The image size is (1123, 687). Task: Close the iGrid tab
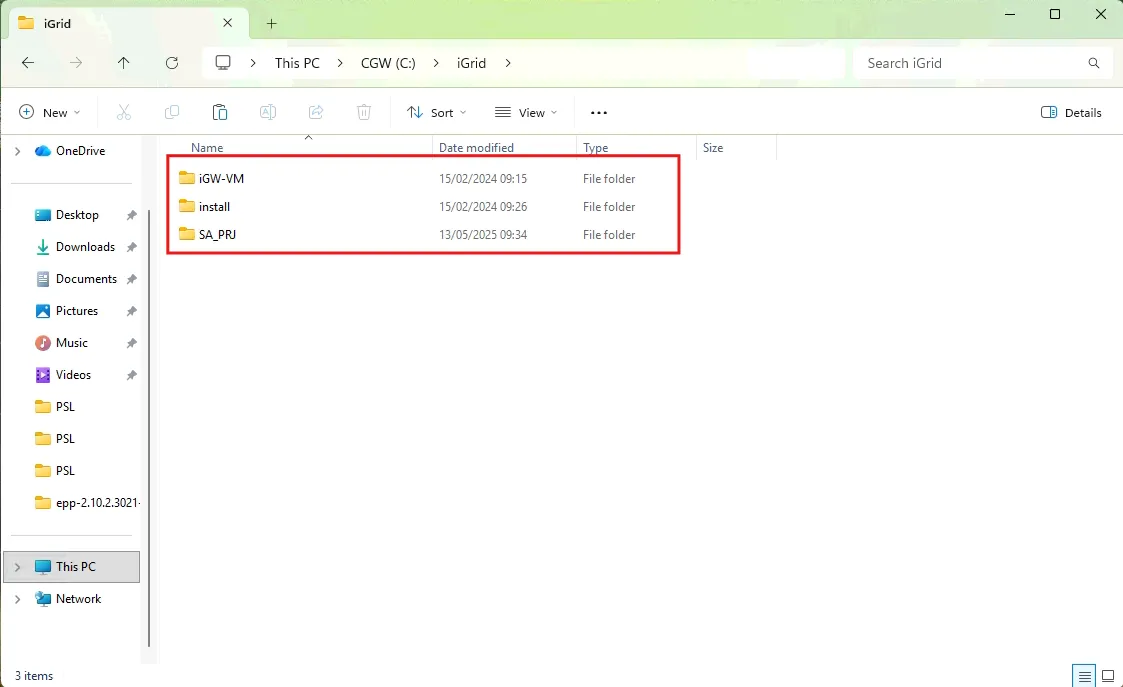[x=228, y=23]
